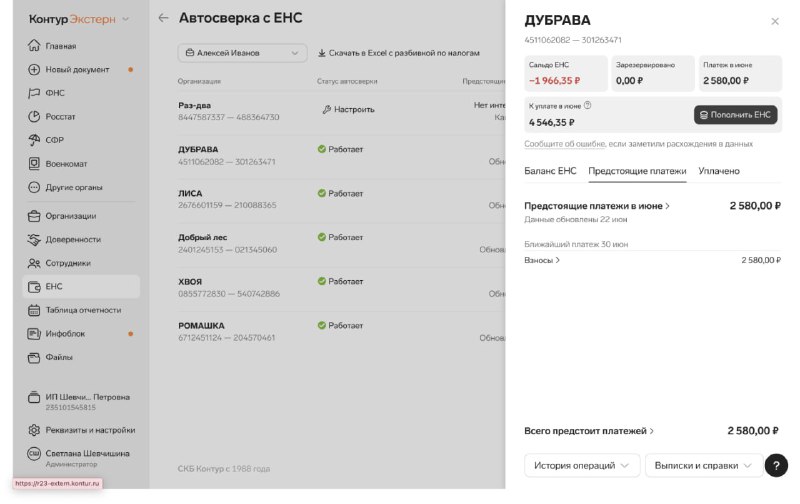Click the question mark hint near К уплате в июне
The width and height of the screenshot is (800, 504).
(x=587, y=106)
